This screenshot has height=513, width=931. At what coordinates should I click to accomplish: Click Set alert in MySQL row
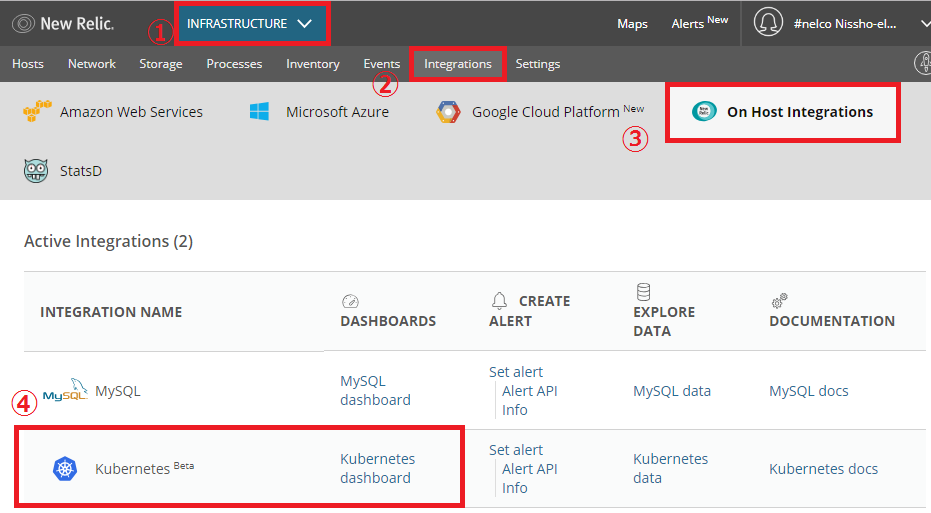click(x=515, y=372)
